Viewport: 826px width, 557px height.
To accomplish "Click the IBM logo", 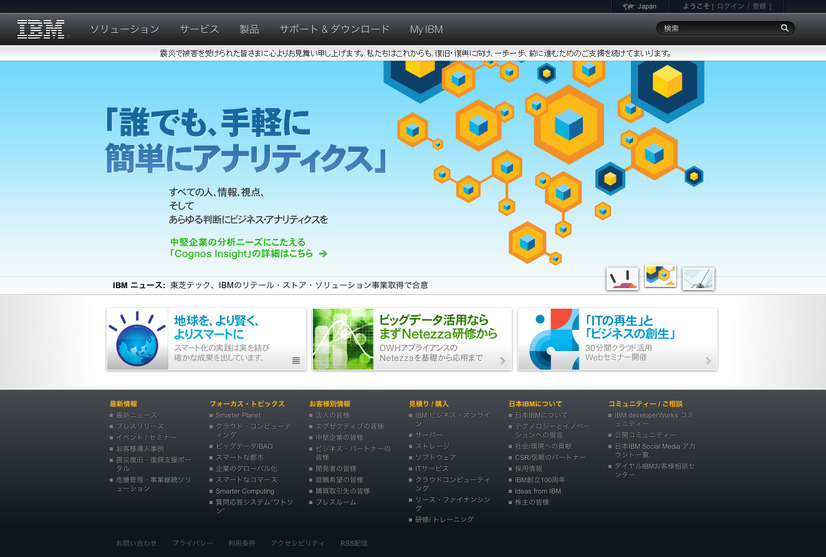I will [42, 29].
